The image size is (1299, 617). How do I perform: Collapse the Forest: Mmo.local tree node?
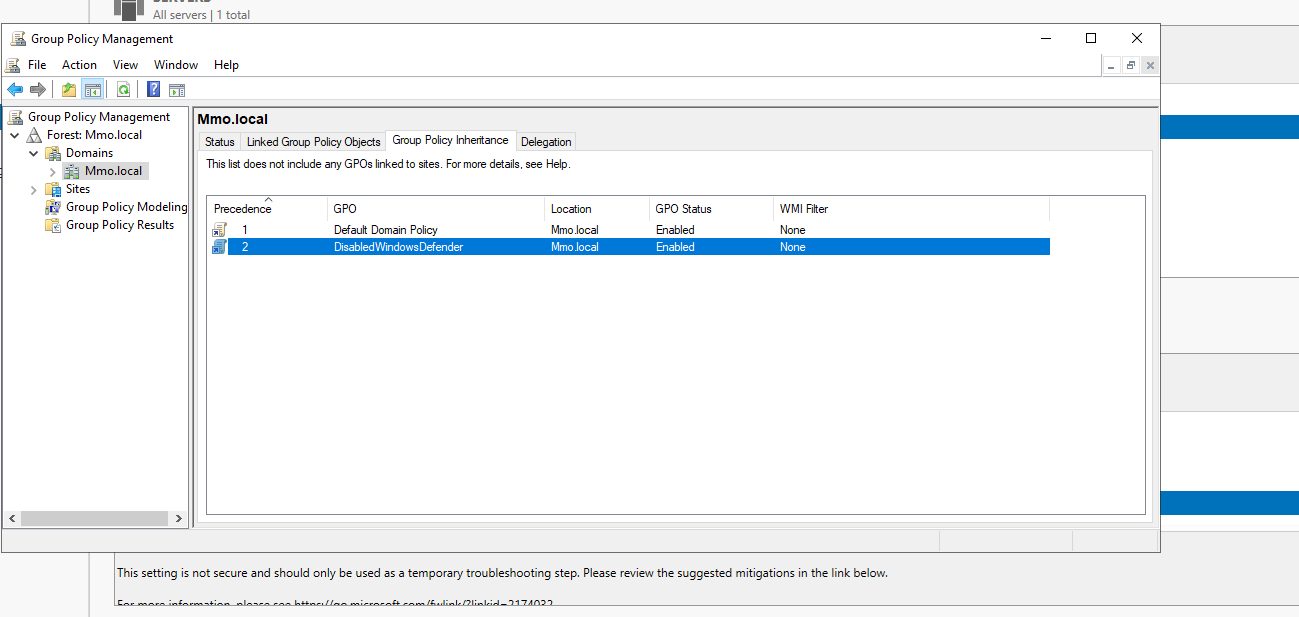pyautogui.click(x=15, y=135)
